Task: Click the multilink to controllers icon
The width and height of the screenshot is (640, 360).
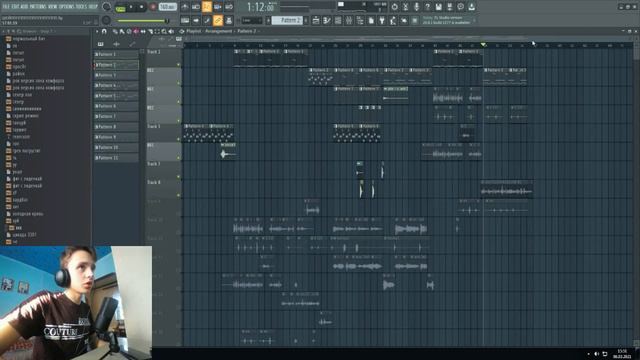Action: pyautogui.click(x=229, y=20)
